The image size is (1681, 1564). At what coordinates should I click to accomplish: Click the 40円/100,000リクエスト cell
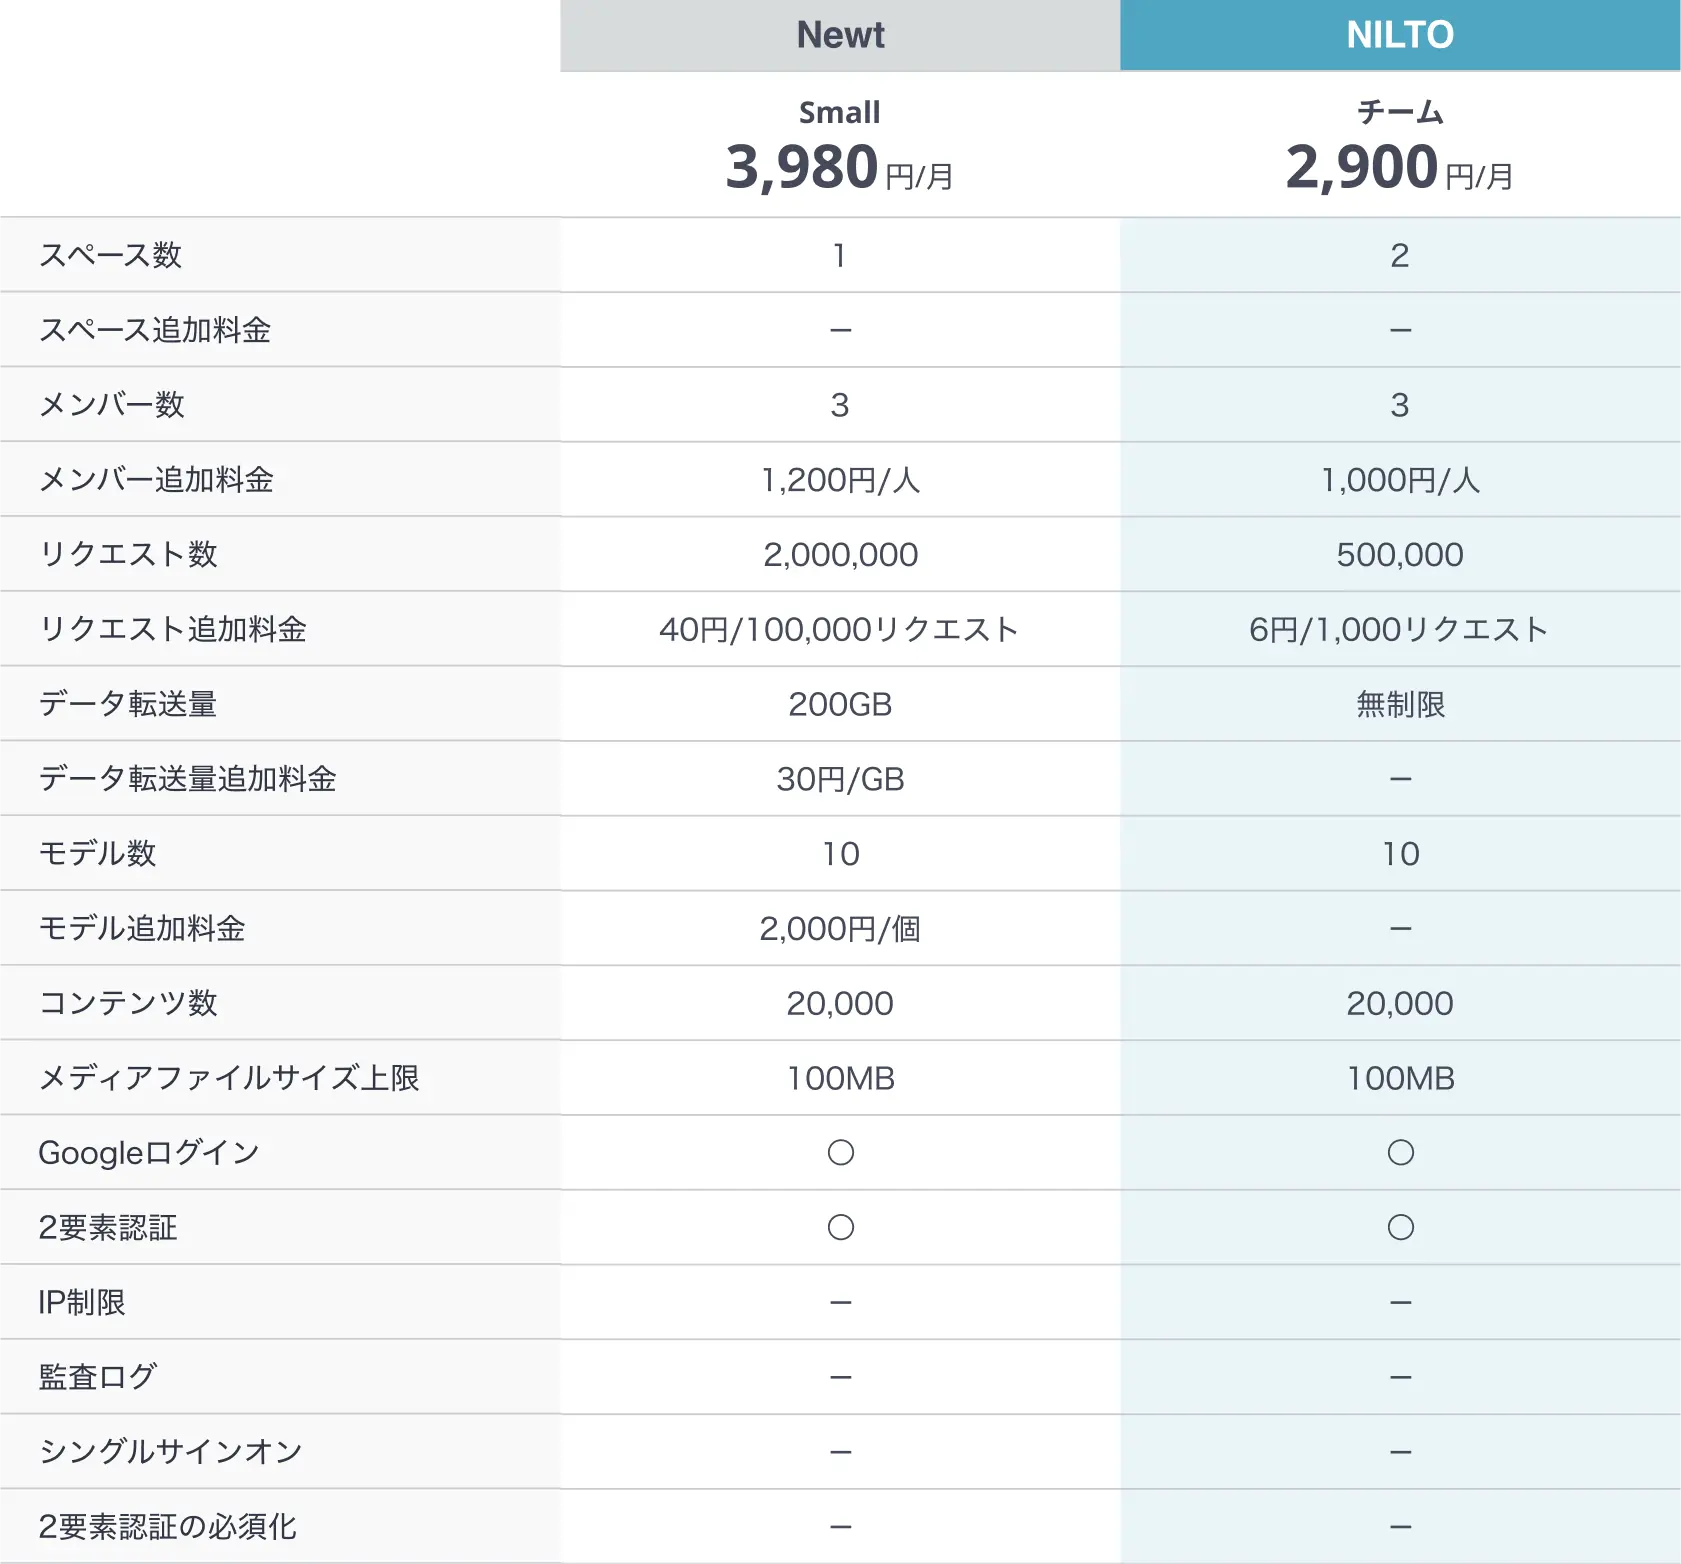[x=840, y=629]
